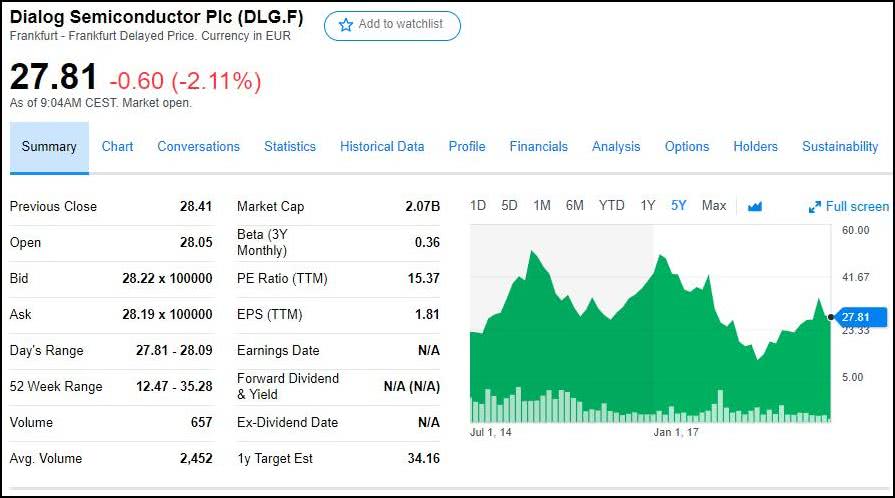The image size is (895, 498).
Task: Click the Jul 1, 14 date label on chart
Action: click(491, 432)
